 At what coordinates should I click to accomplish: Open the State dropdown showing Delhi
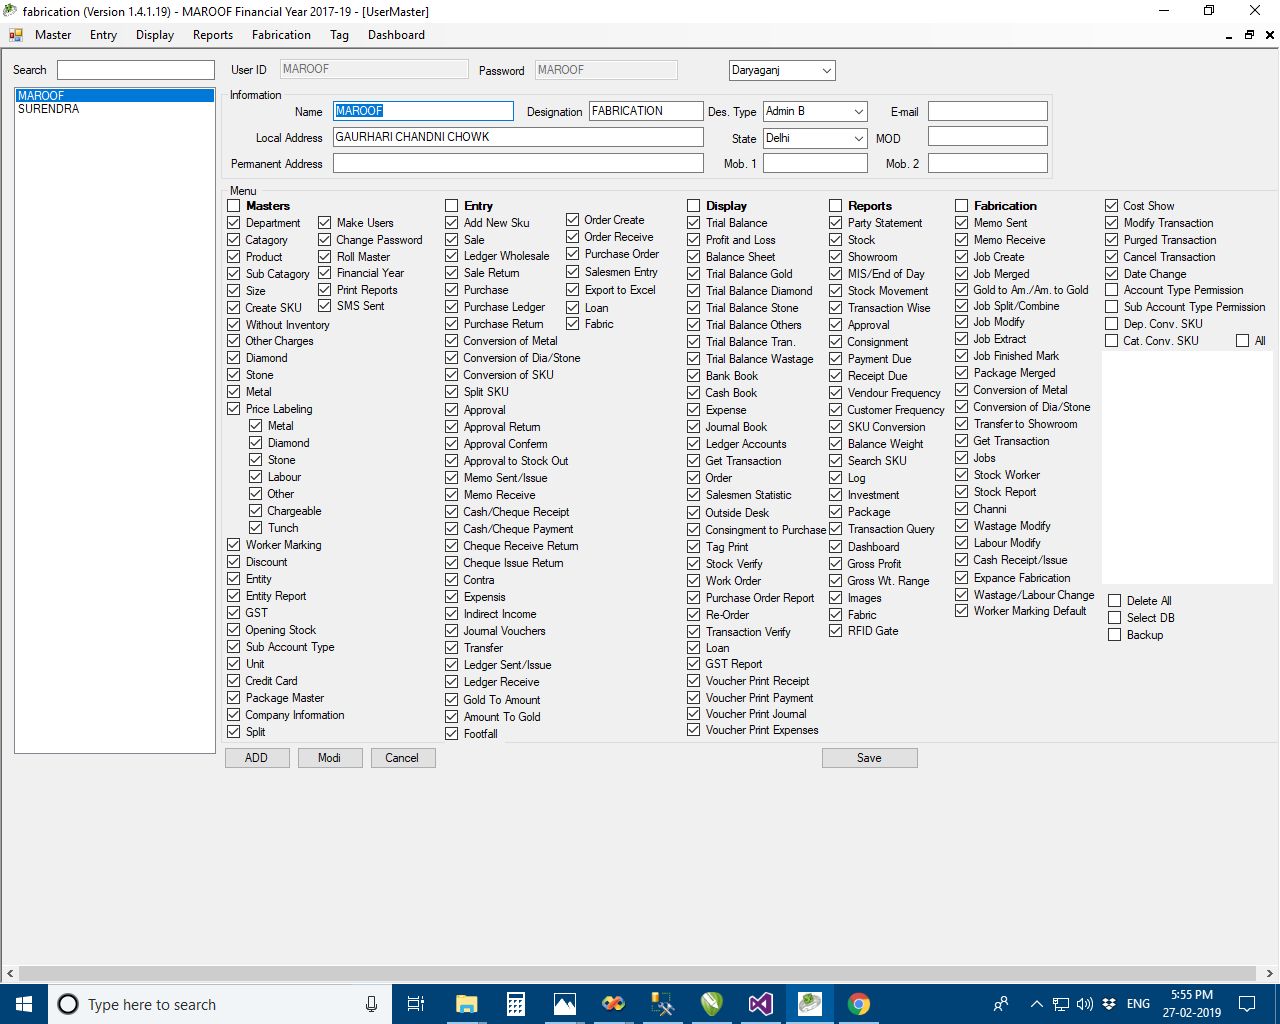(858, 139)
